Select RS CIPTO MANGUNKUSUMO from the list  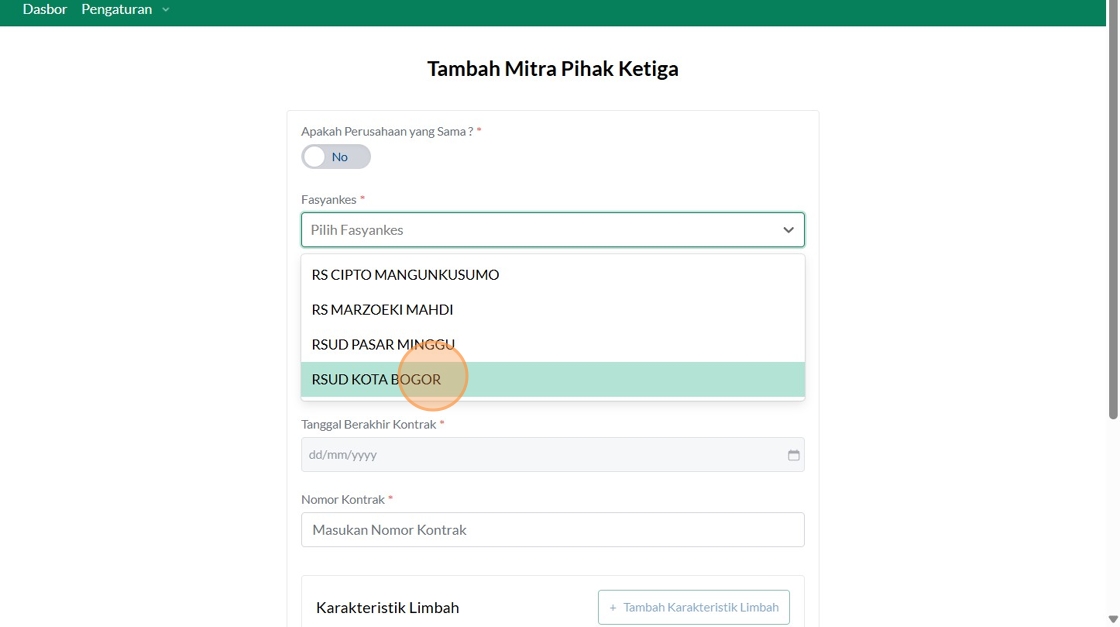click(553, 275)
